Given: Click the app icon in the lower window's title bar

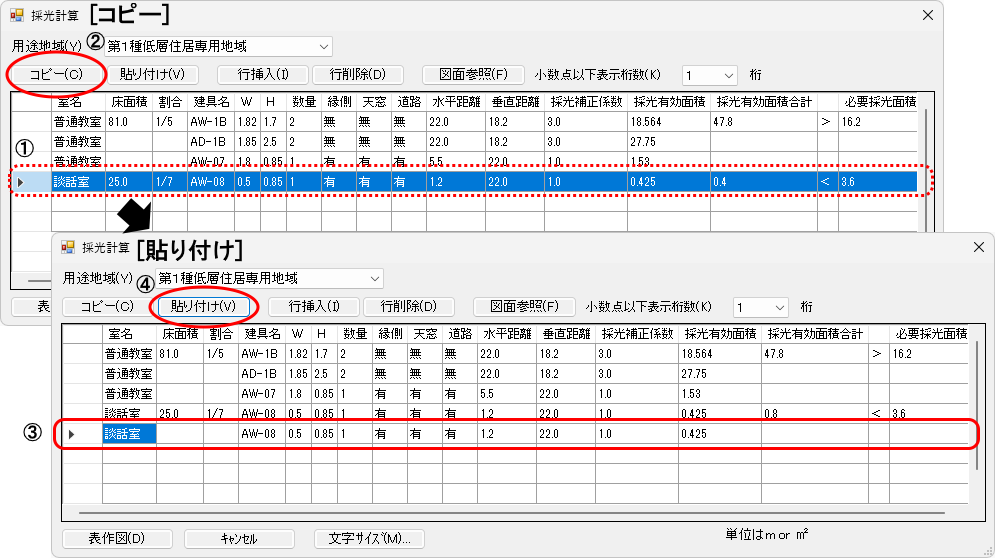Looking at the screenshot, I should [68, 247].
